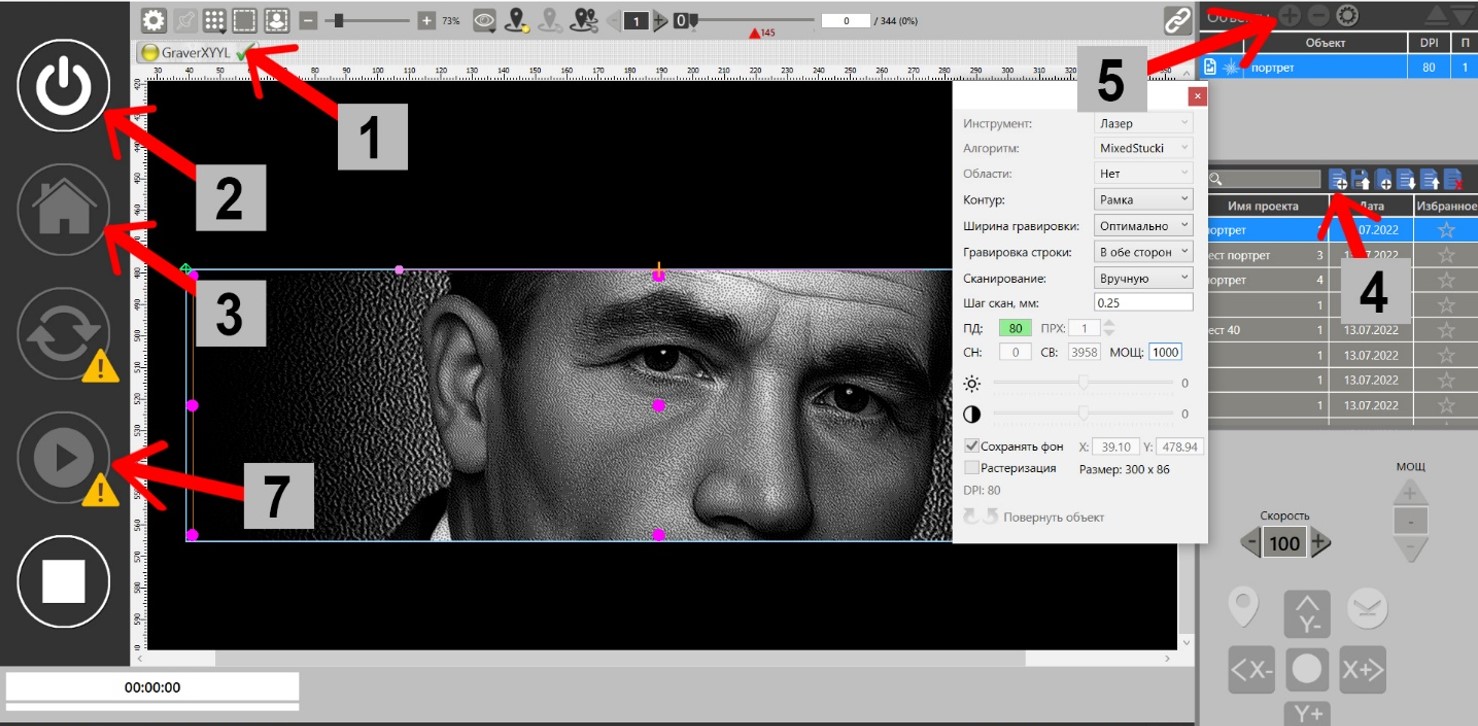Toggle the Сохранять фон checkbox

click(971, 446)
